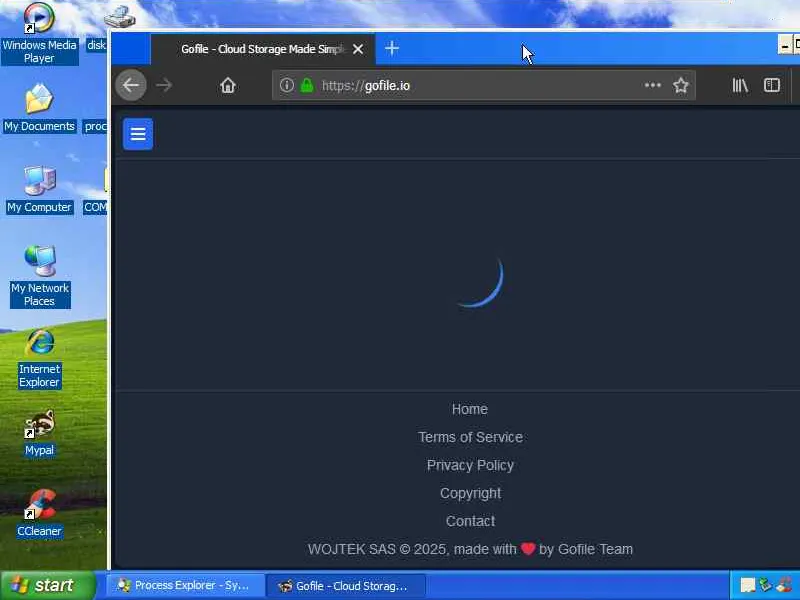Select the My Network Places desktop icon
Viewport: 800px width, 600px height.
coord(40,277)
